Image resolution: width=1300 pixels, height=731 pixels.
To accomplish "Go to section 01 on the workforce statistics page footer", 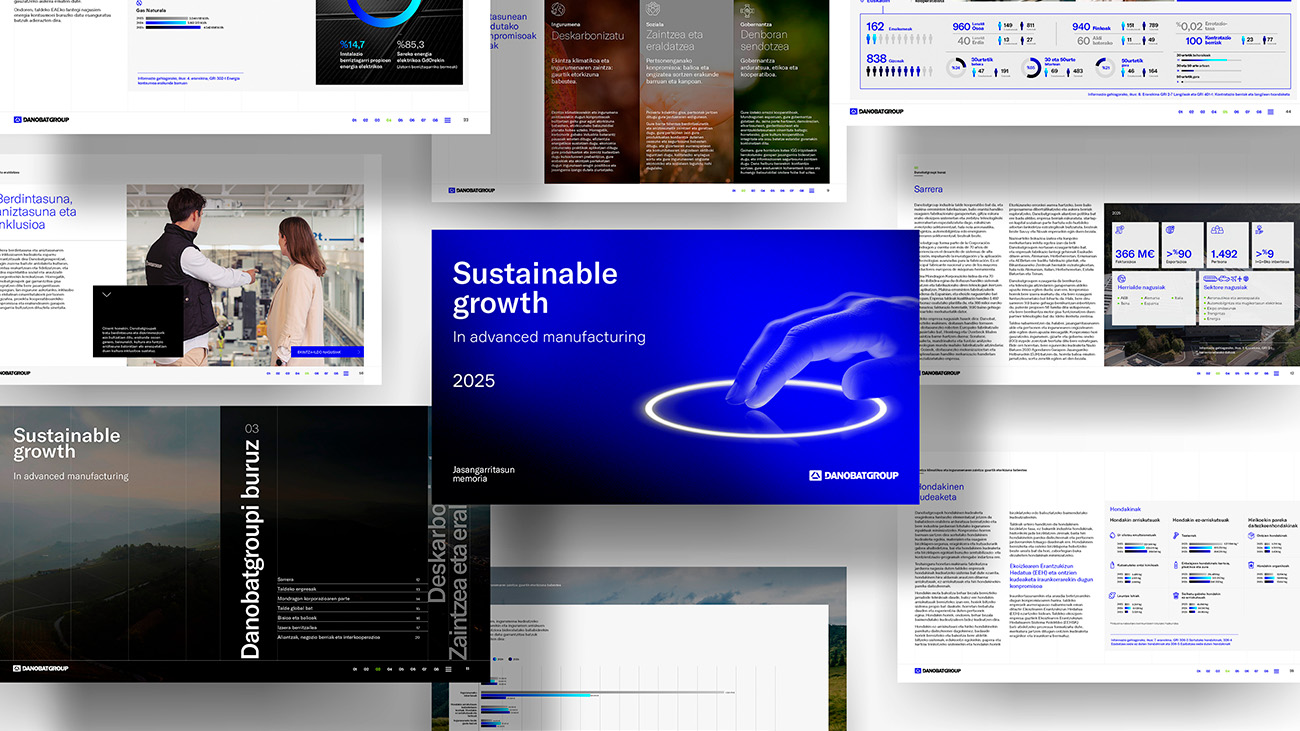I will tap(1181, 112).
